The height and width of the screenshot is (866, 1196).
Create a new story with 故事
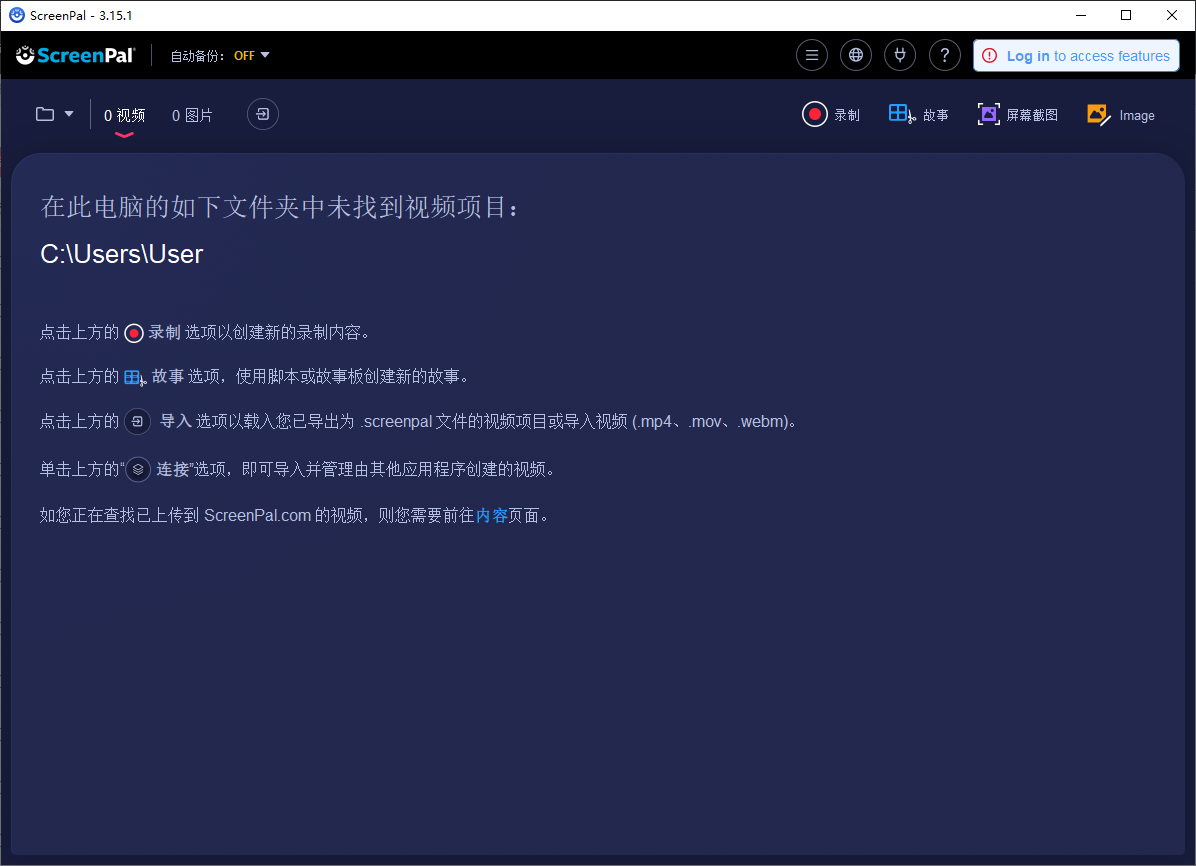point(918,115)
